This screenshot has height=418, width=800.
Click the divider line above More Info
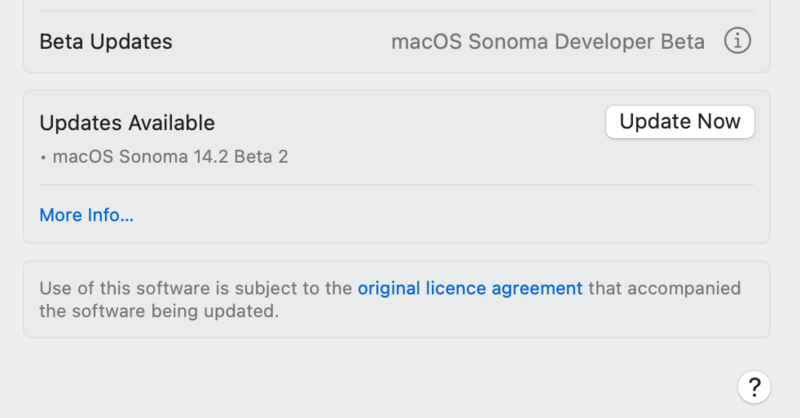click(397, 185)
